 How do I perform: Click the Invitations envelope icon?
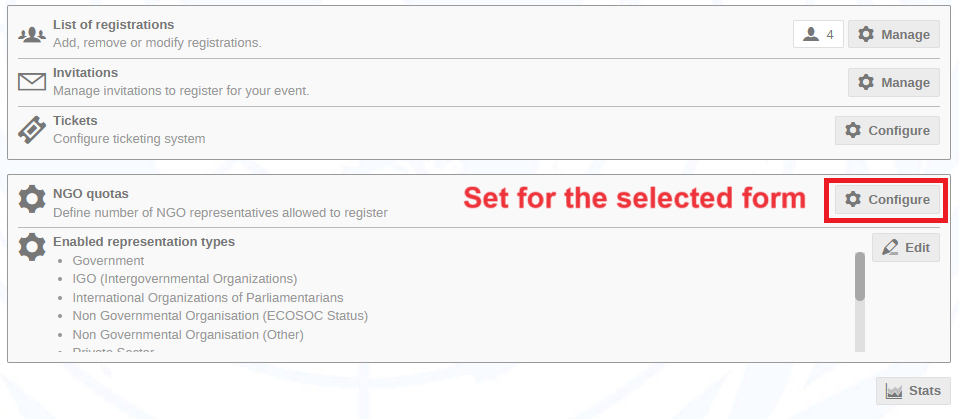click(32, 82)
